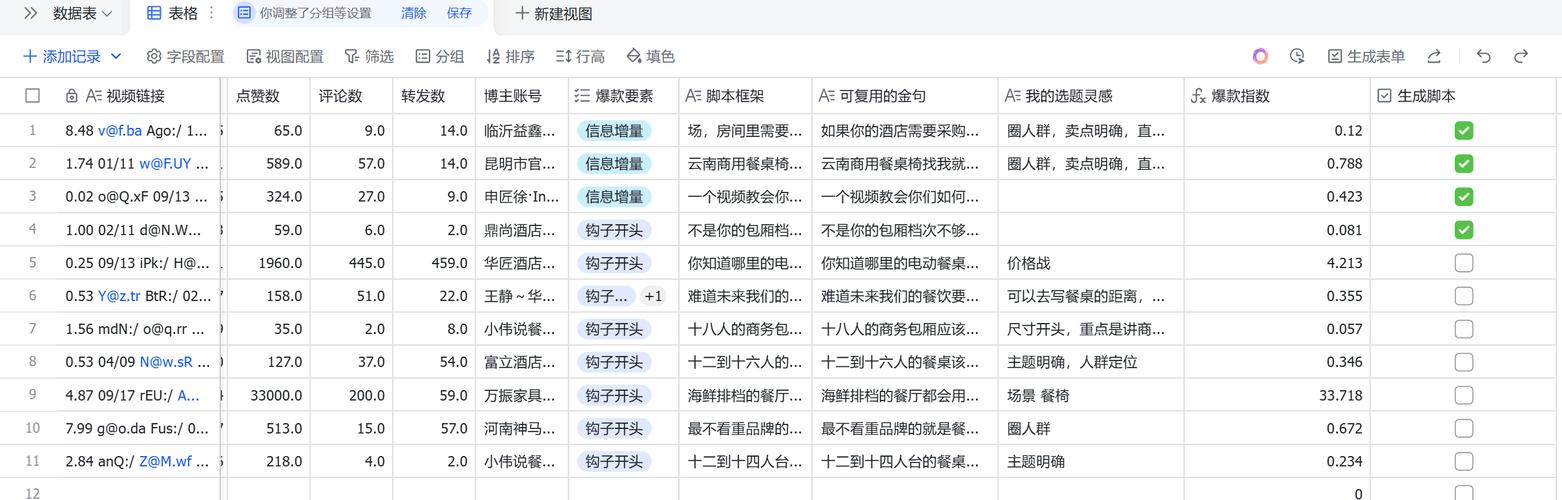Open the 填色 color fill option
Viewport: 1562px width, 500px height.
point(650,57)
